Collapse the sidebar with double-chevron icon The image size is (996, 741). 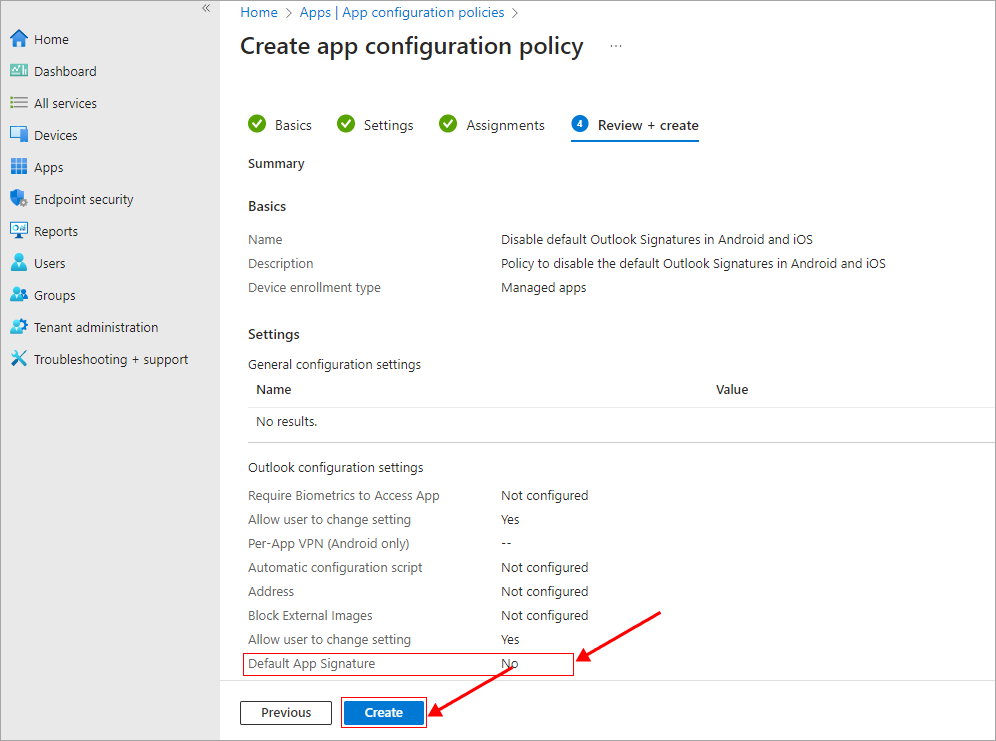pyautogui.click(x=206, y=8)
